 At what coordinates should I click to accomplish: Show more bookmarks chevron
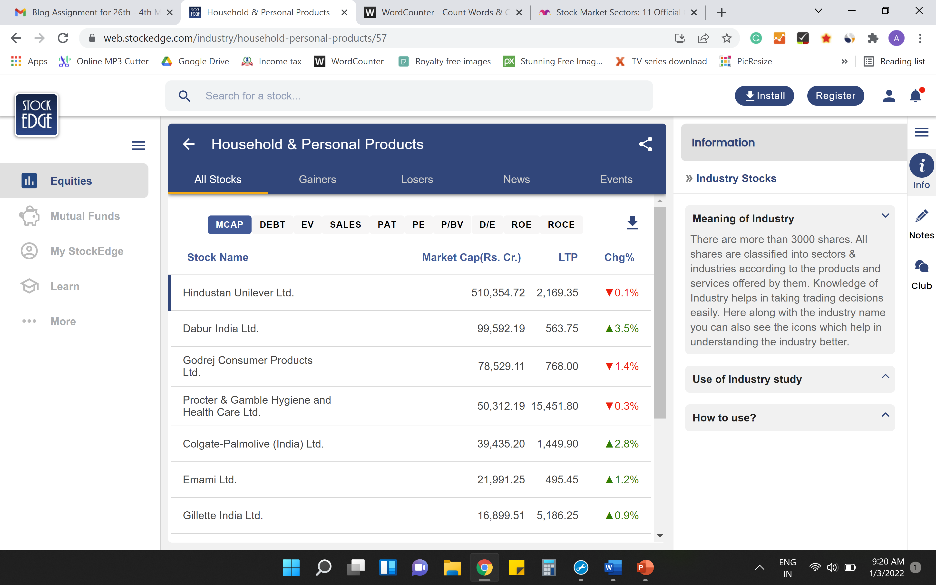click(844, 61)
